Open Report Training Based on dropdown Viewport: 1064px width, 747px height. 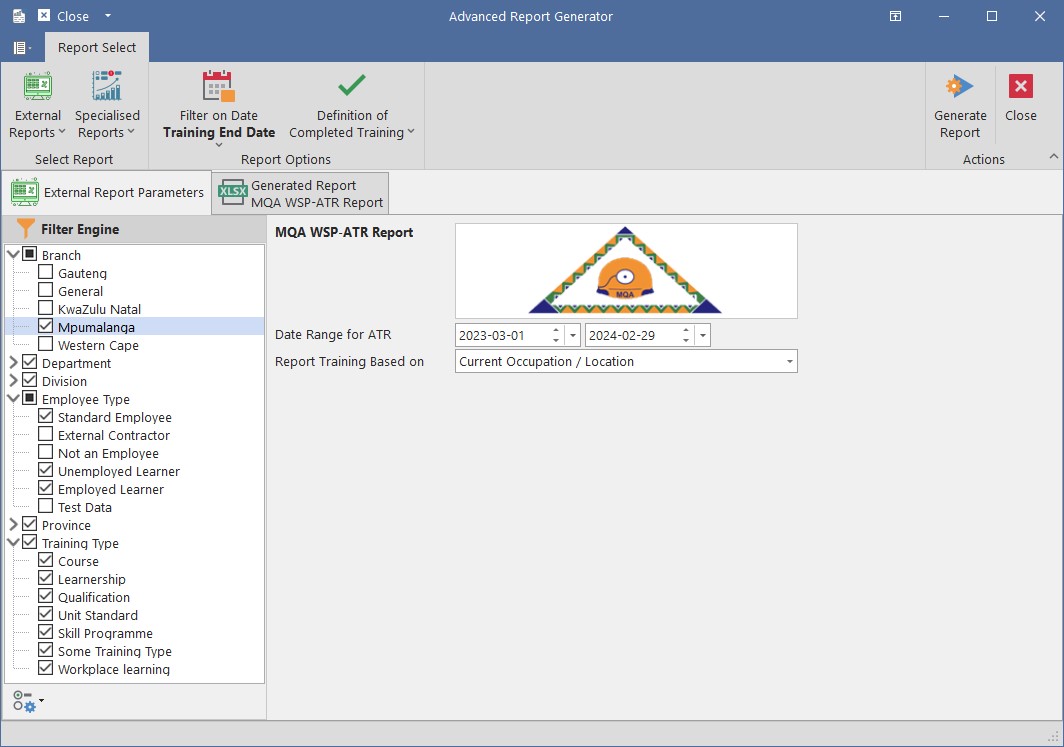(x=789, y=362)
